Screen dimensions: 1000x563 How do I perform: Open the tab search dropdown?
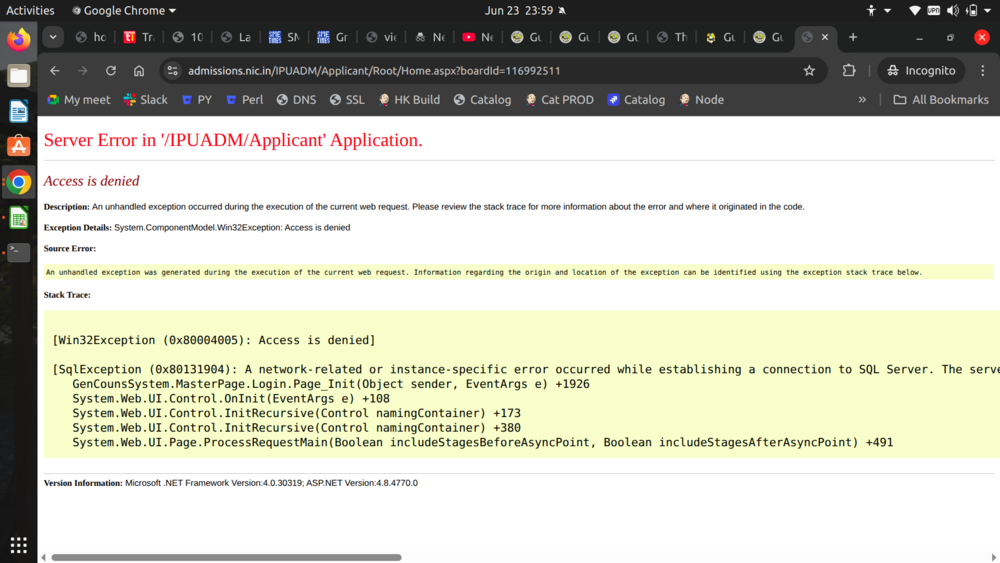pos(53,37)
